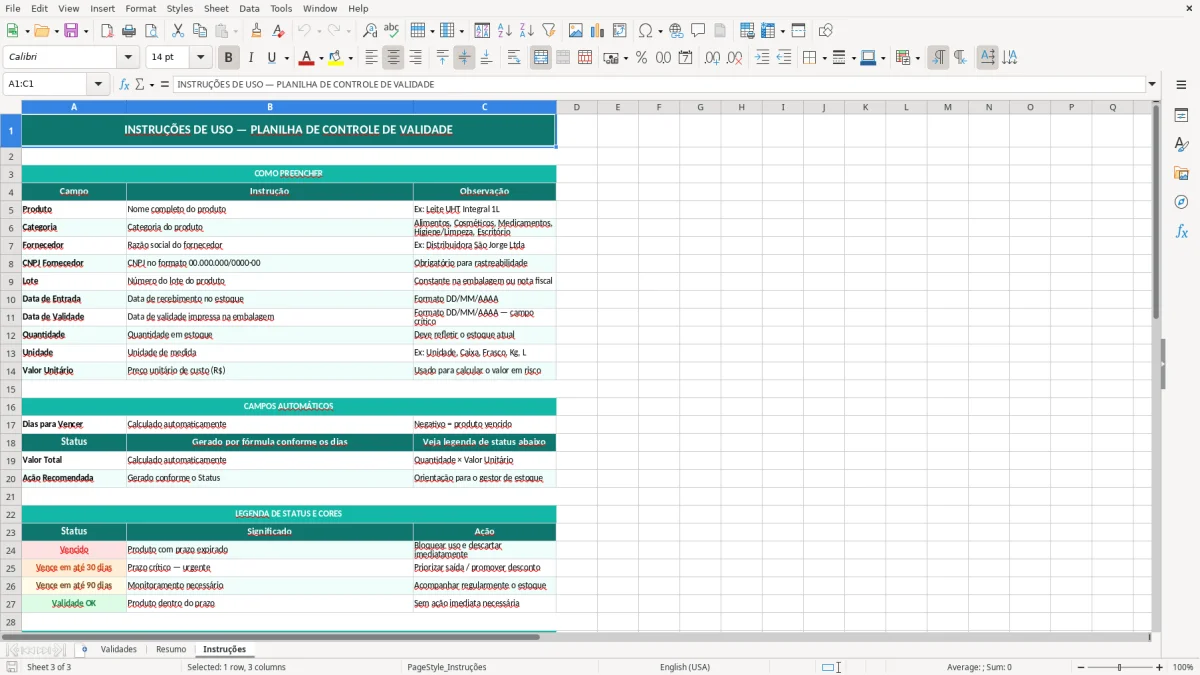This screenshot has height=675, width=1200.
Task: Insert a chart using the toolbar icon
Action: click(x=598, y=31)
